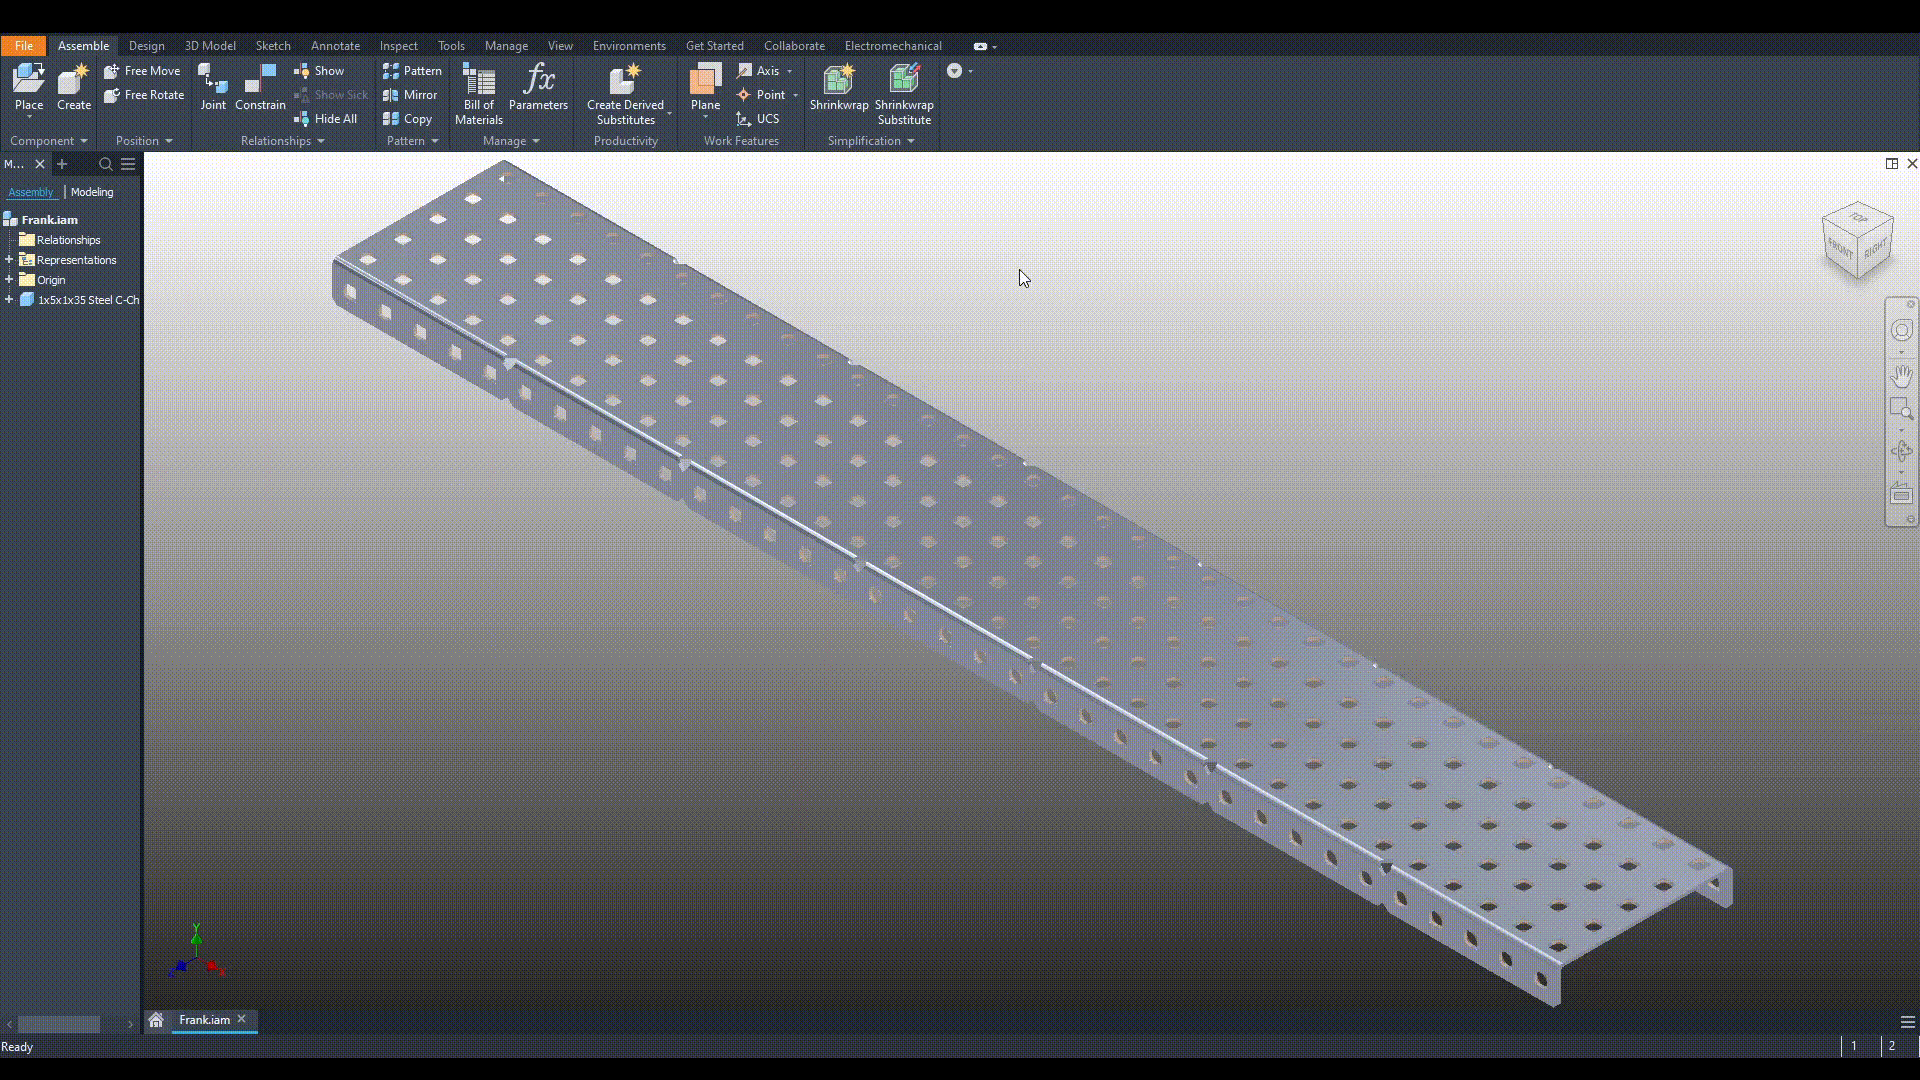Click the Copy components tool
The image size is (1920, 1080).
[x=407, y=119]
